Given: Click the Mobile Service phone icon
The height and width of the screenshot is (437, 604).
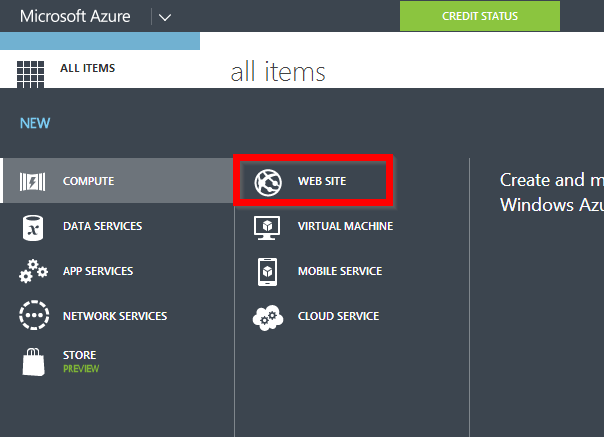Looking at the screenshot, I should pyautogui.click(x=267, y=272).
